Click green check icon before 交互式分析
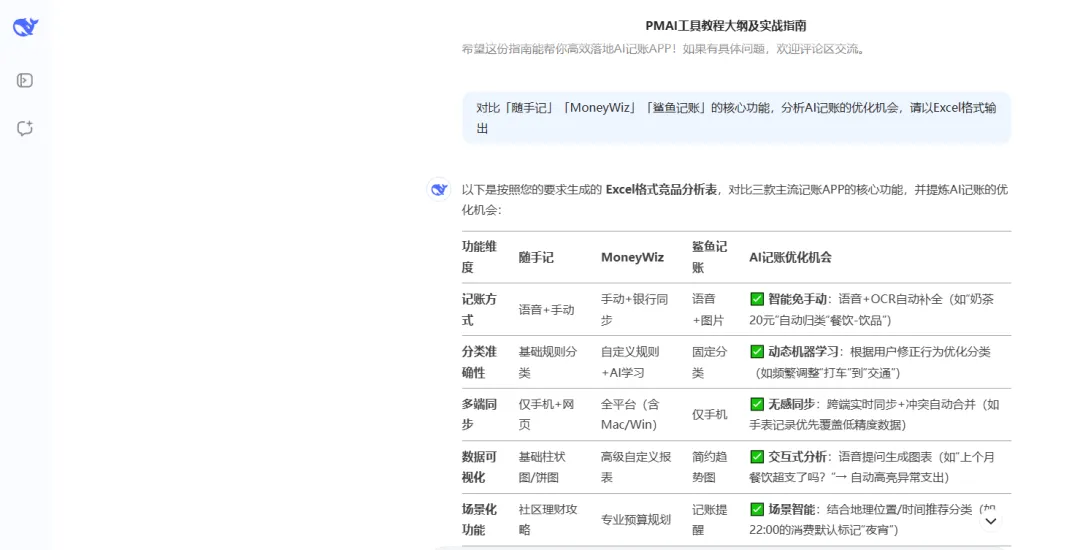The width and height of the screenshot is (1080, 550). coord(757,456)
